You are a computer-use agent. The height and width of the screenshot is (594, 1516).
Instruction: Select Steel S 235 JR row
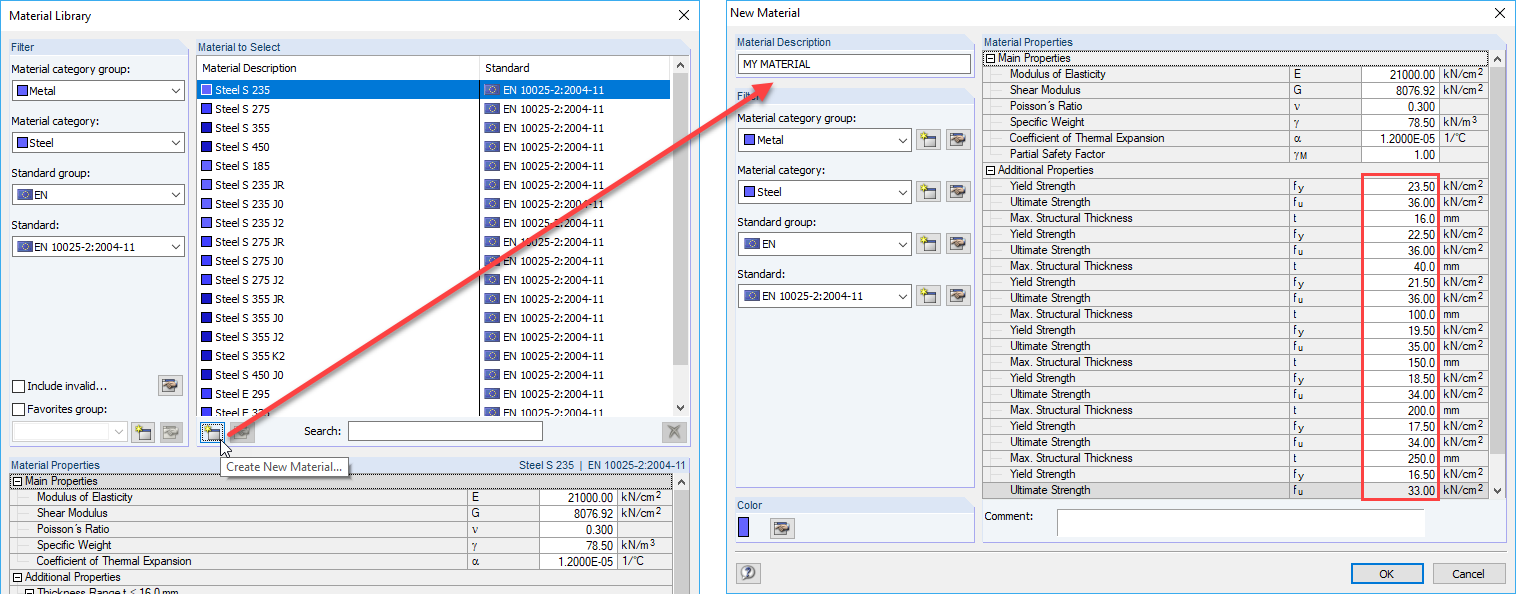point(433,185)
